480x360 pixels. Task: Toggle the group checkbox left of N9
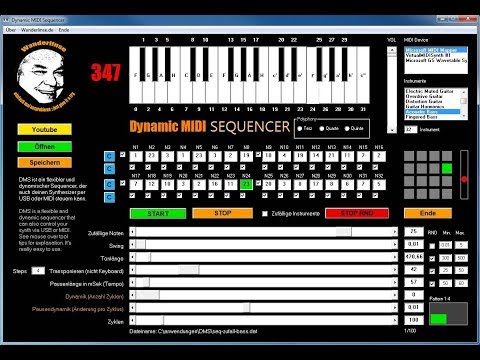coord(258,155)
